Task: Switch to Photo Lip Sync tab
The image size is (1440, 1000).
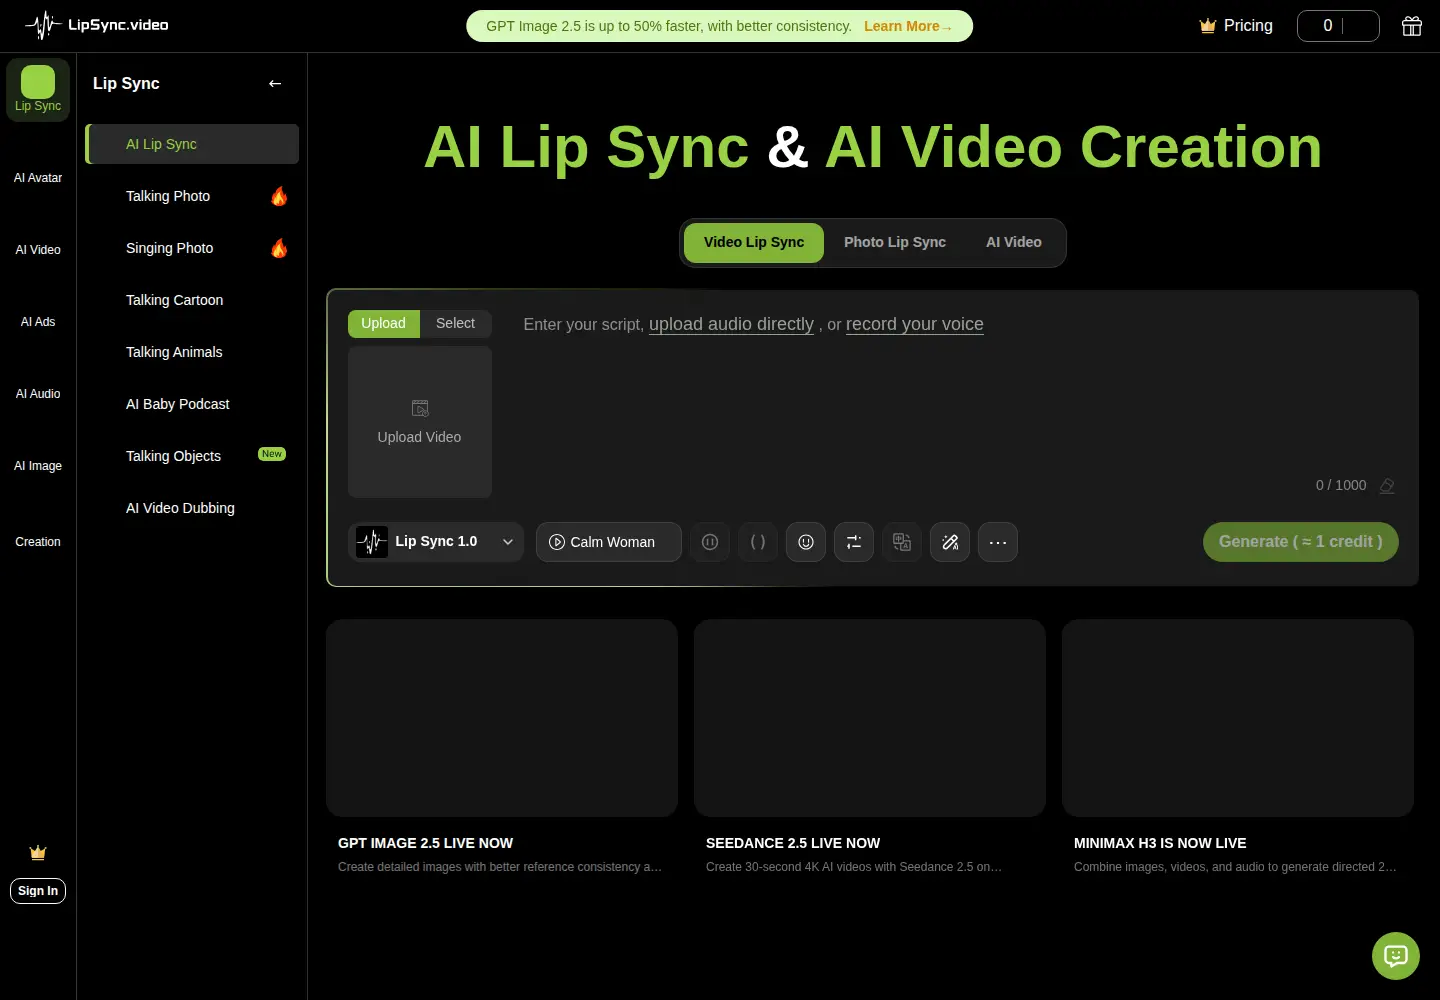Action: 895,243
